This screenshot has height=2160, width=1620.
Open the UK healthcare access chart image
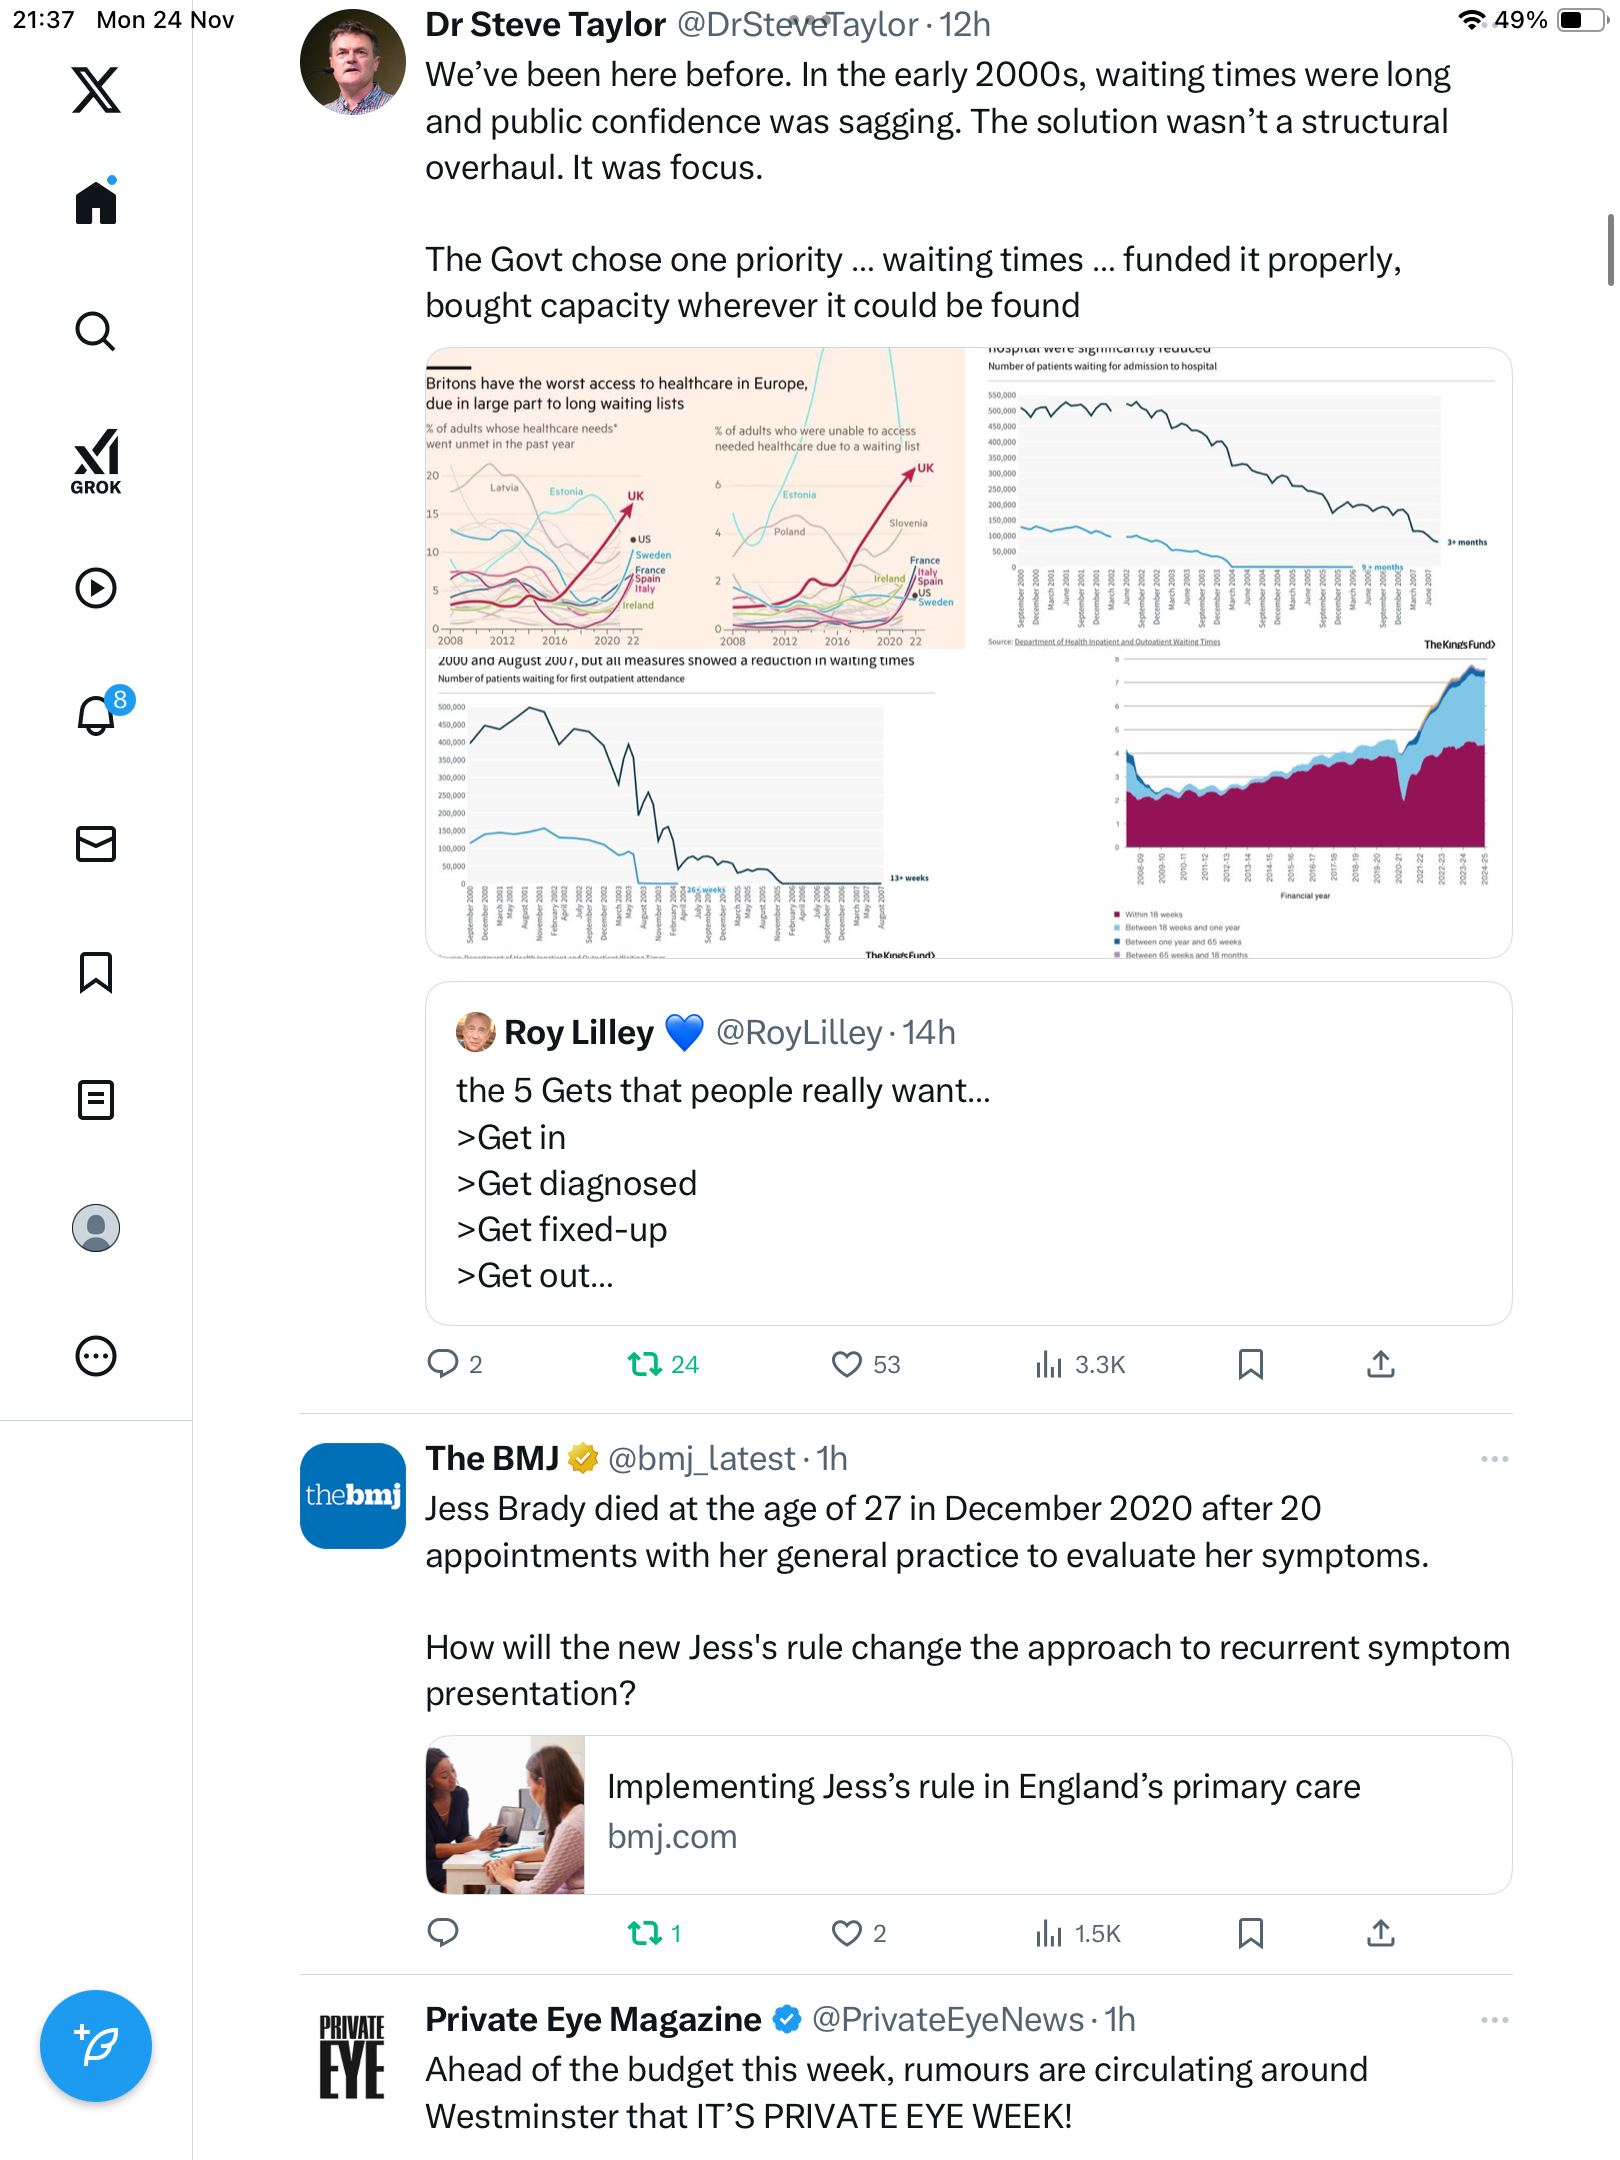695,499
